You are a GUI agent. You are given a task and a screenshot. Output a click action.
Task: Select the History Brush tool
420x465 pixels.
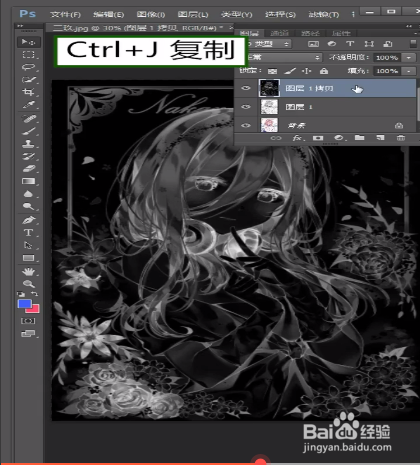[28, 156]
